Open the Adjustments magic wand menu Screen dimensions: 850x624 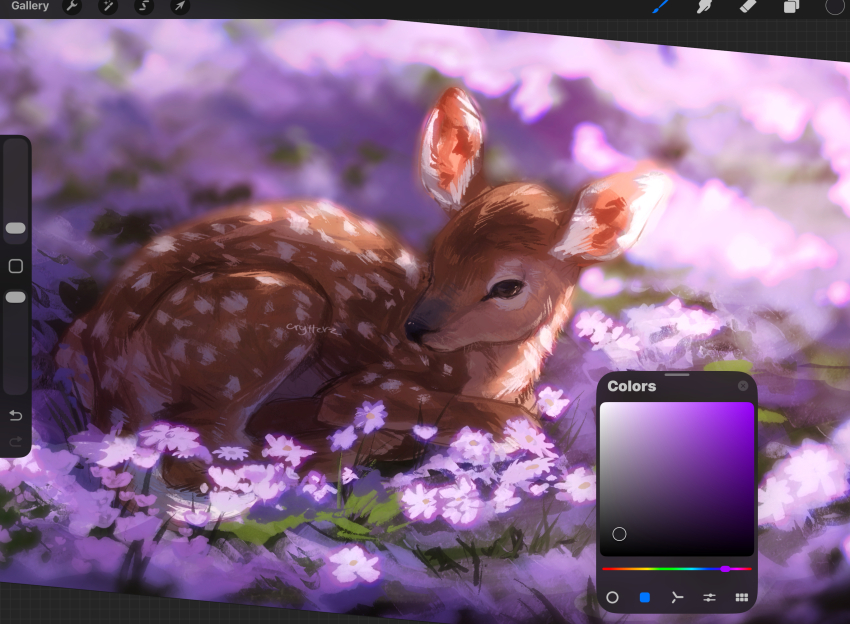click(x=107, y=7)
